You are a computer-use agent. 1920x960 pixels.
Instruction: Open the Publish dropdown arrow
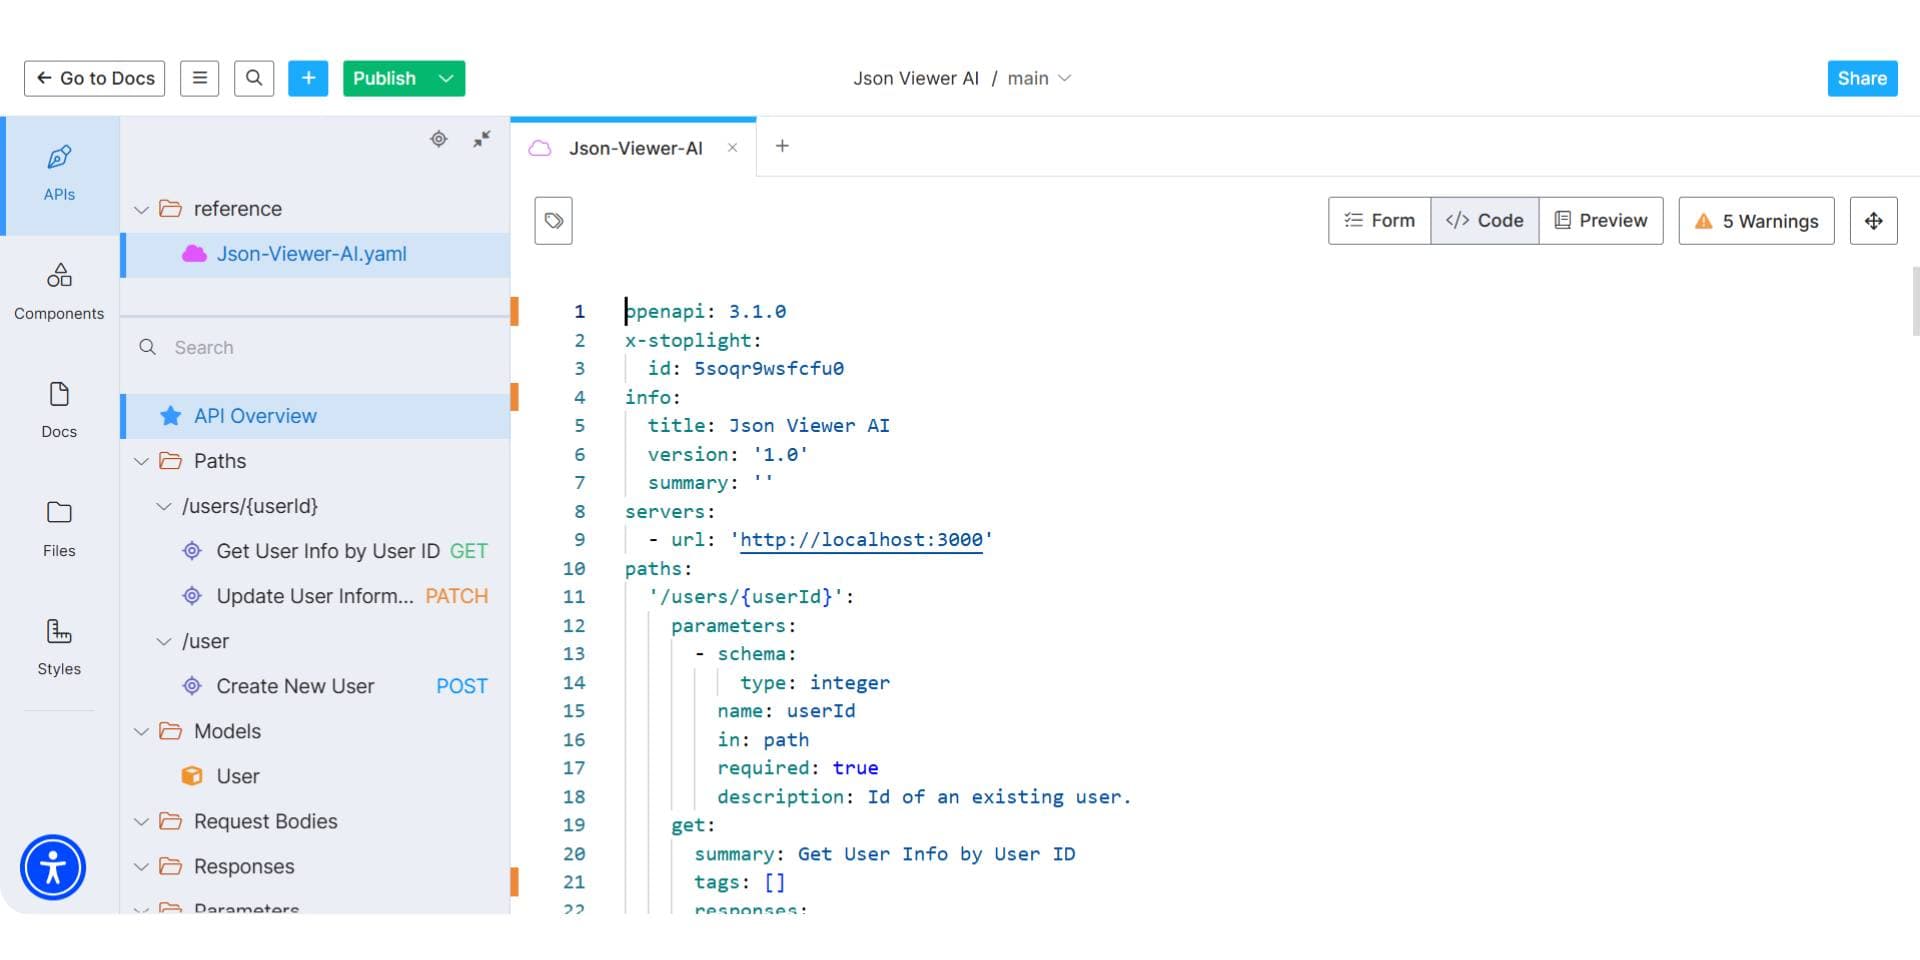446,78
